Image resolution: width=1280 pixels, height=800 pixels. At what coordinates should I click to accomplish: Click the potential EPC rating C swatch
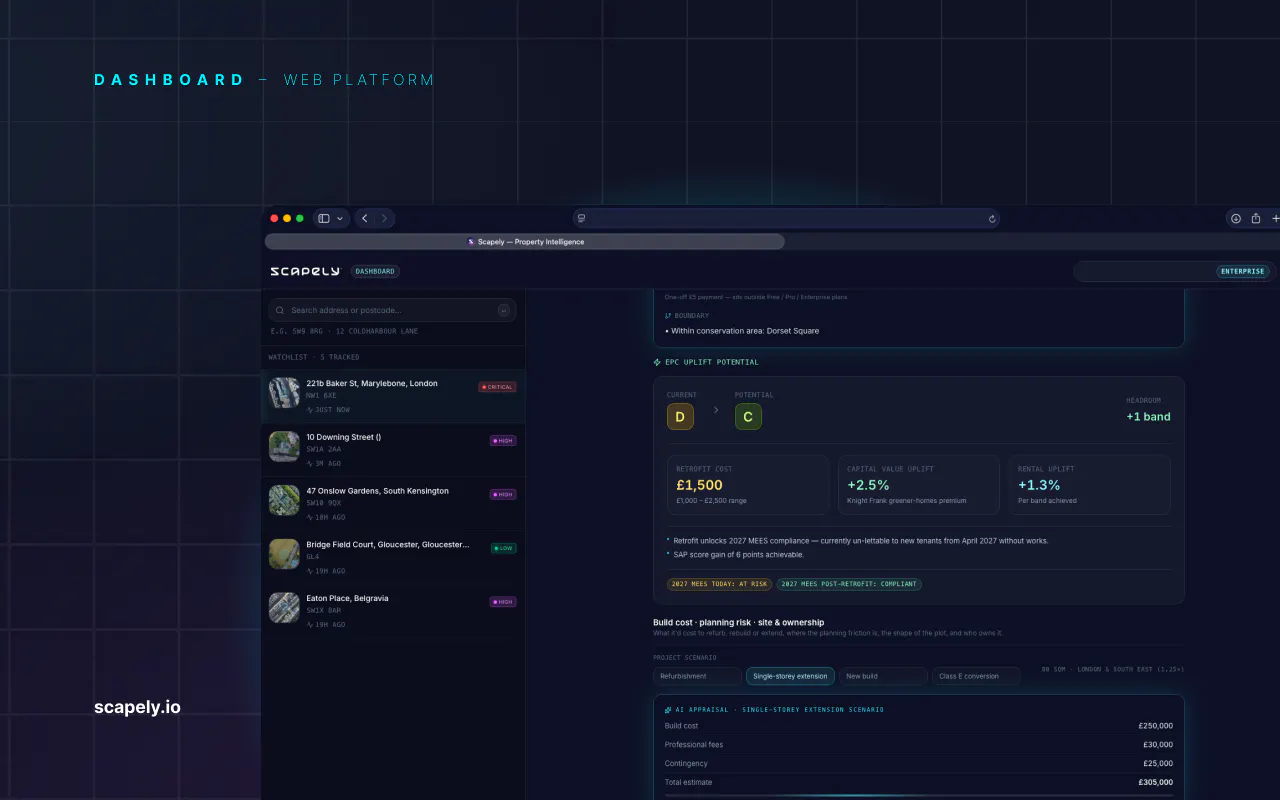pyautogui.click(x=748, y=416)
